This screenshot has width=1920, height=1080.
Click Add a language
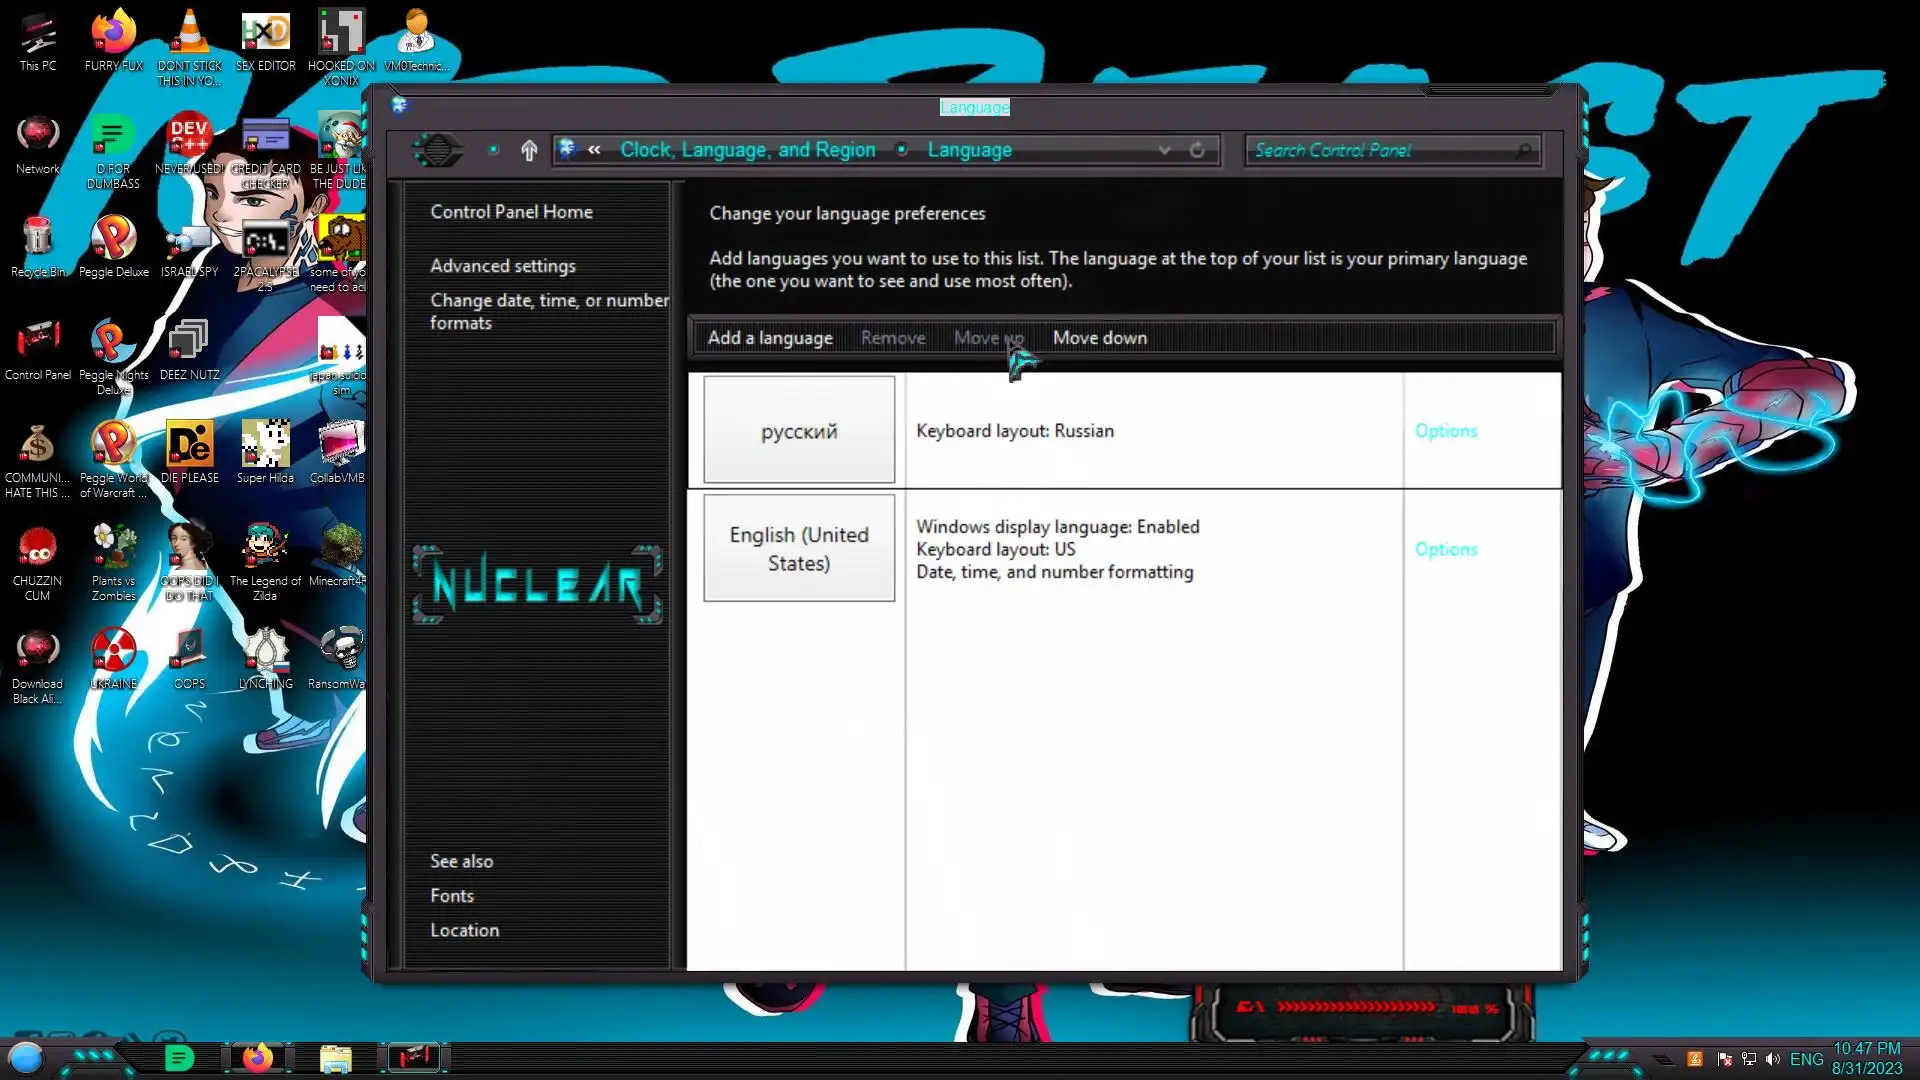[x=770, y=338]
